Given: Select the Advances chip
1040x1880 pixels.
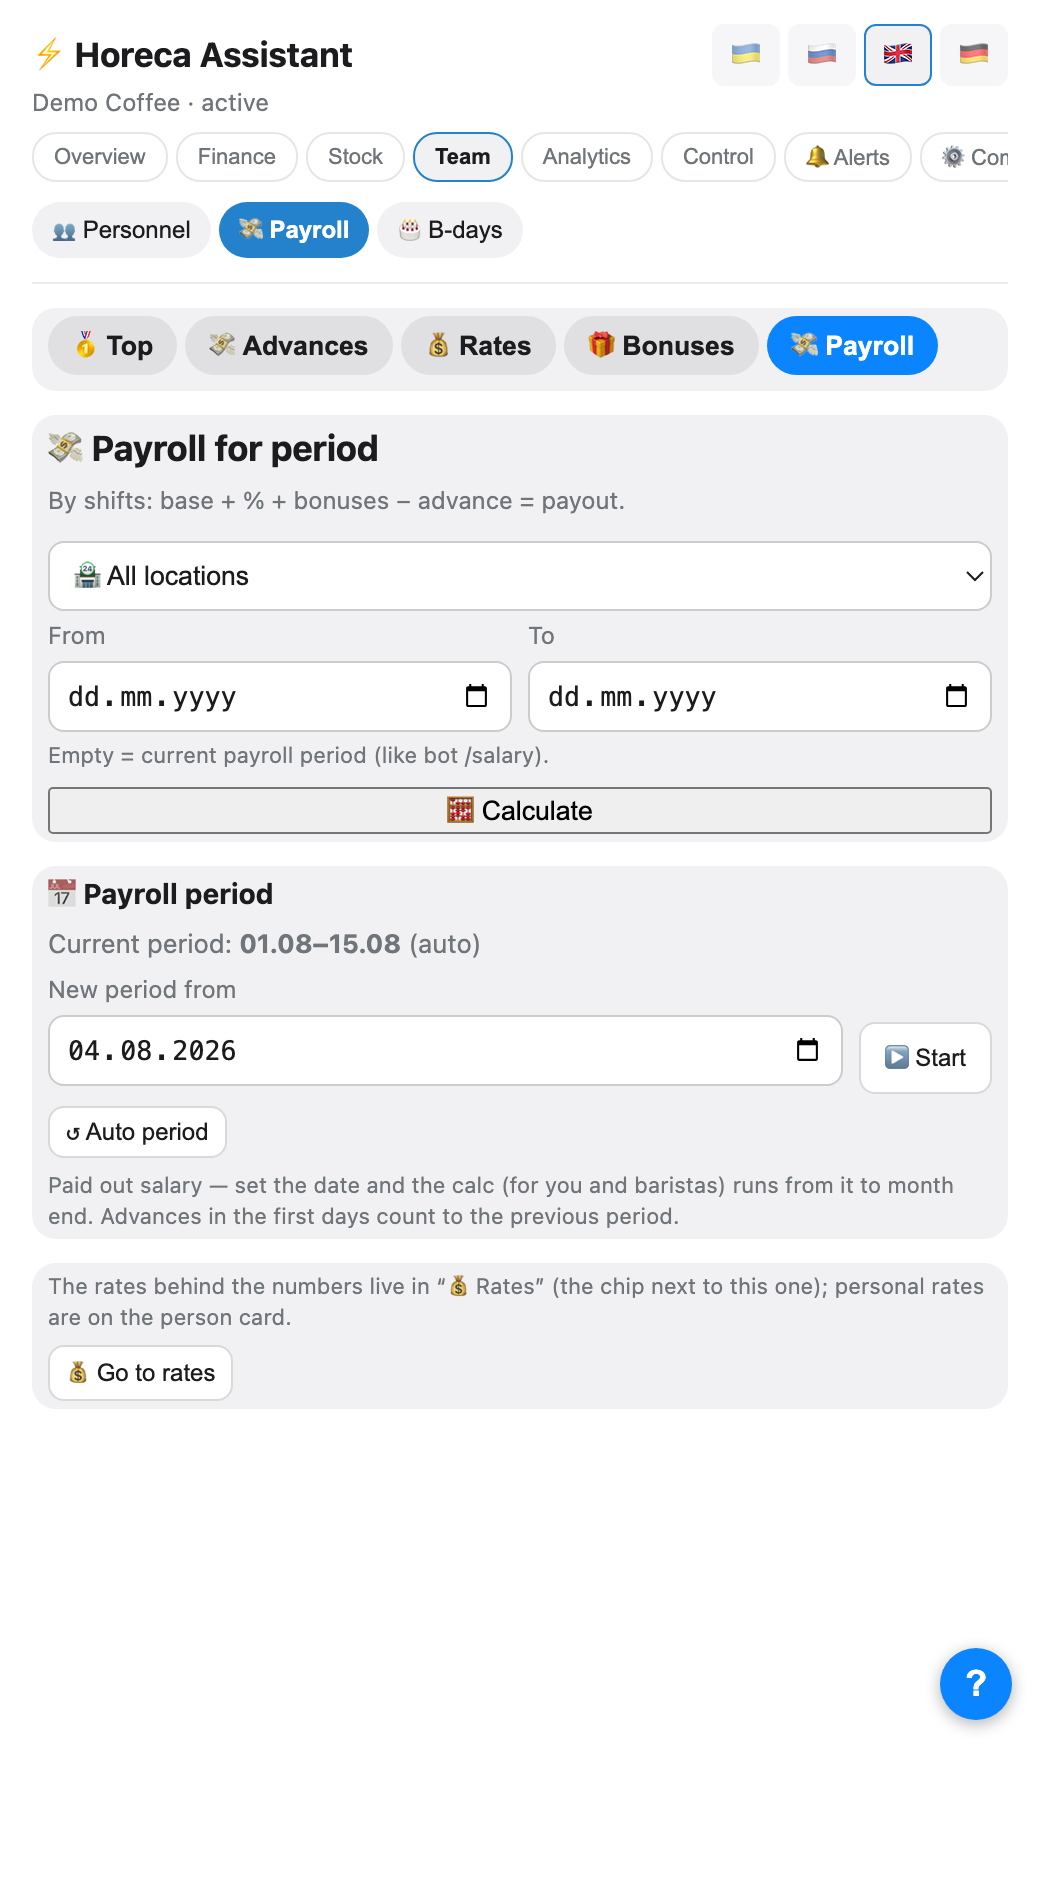Looking at the screenshot, I should click(x=289, y=346).
